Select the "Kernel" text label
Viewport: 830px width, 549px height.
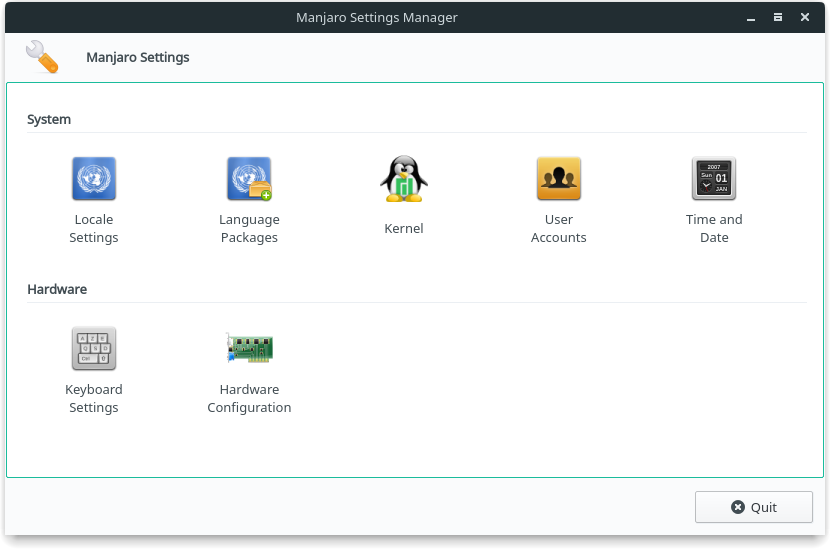click(x=404, y=229)
